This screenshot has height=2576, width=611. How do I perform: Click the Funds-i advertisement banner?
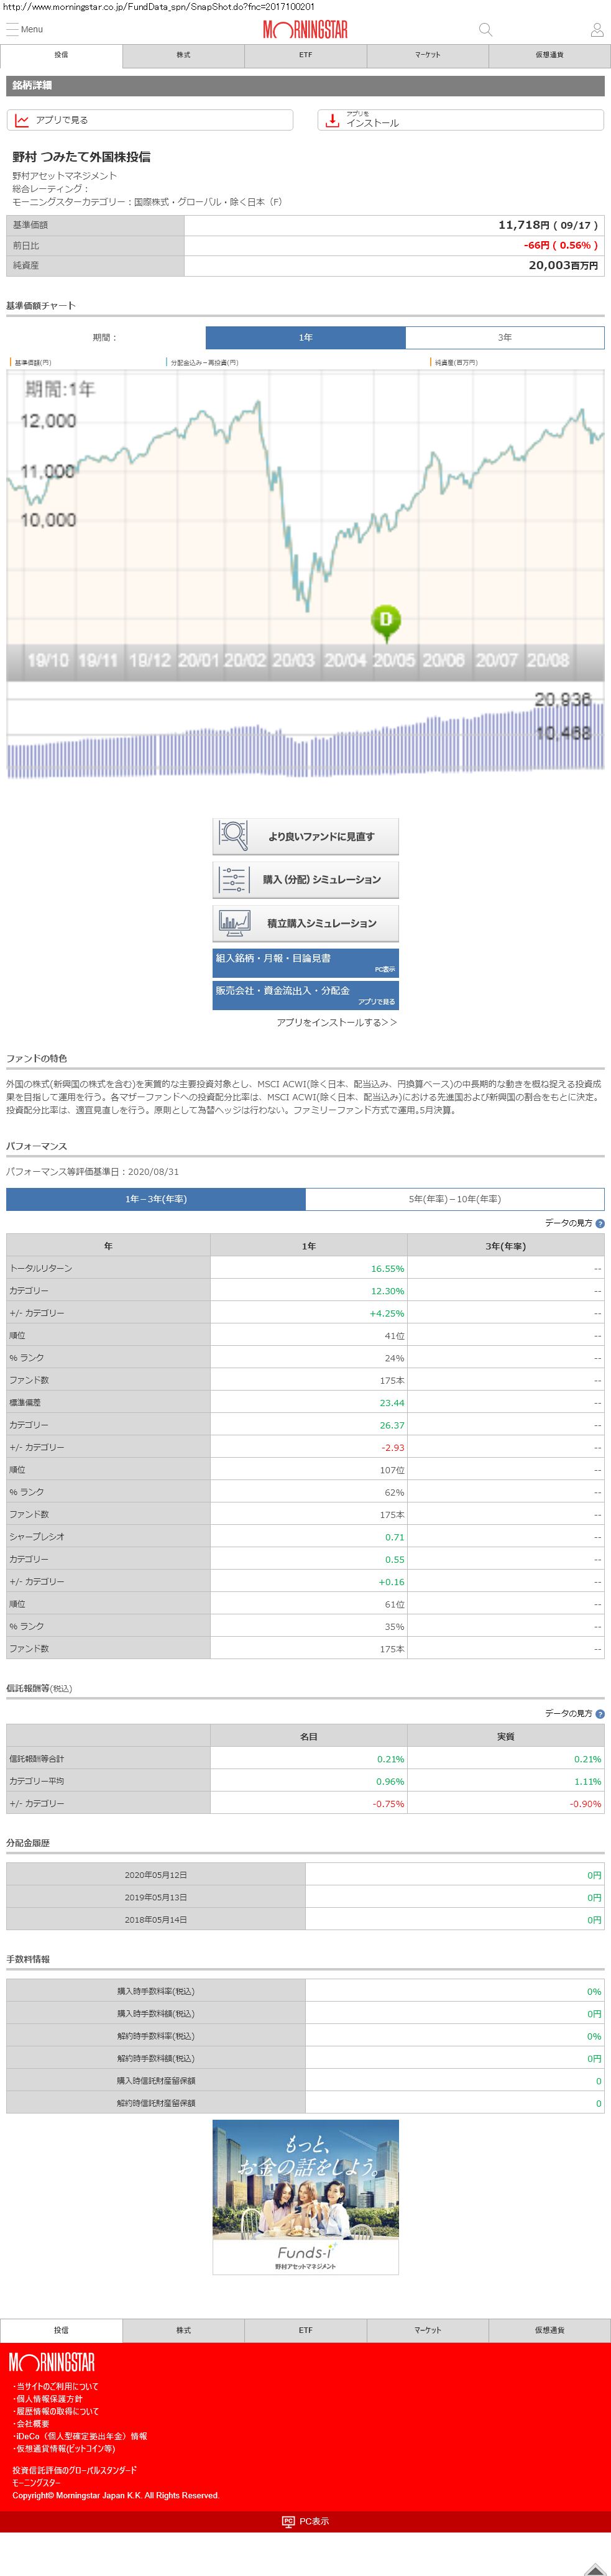(x=305, y=2197)
